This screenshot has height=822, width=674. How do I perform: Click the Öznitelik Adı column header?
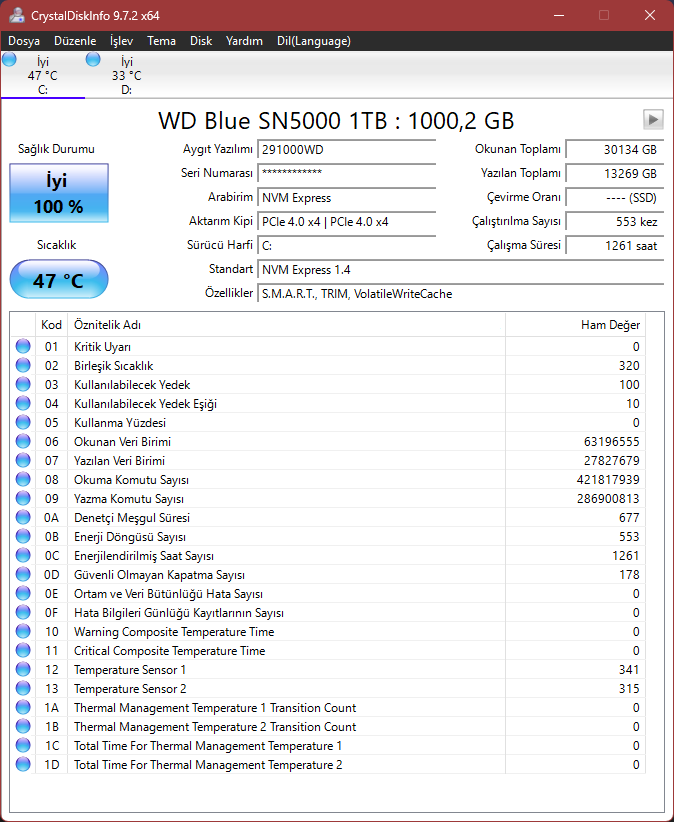[x=286, y=325]
